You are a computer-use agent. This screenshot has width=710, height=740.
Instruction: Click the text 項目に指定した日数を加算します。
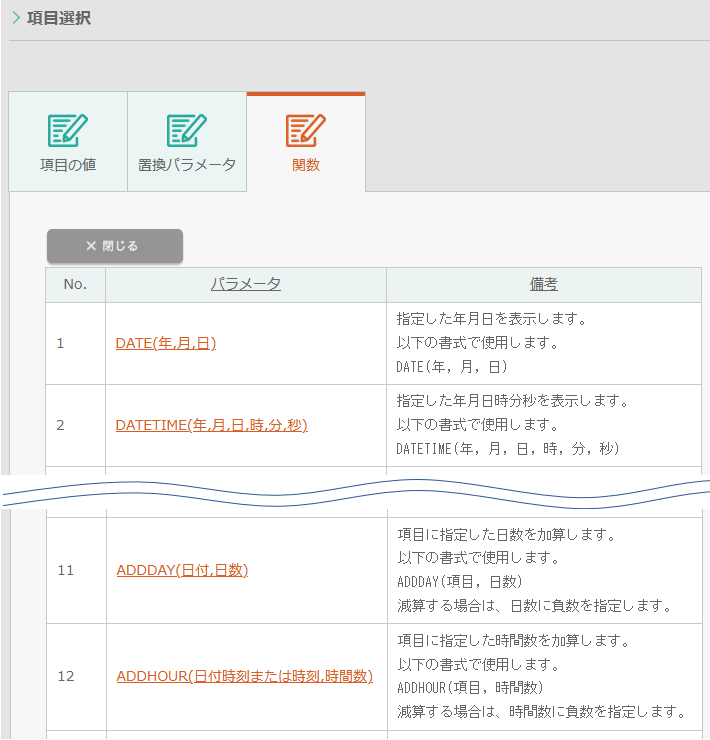coord(507,535)
